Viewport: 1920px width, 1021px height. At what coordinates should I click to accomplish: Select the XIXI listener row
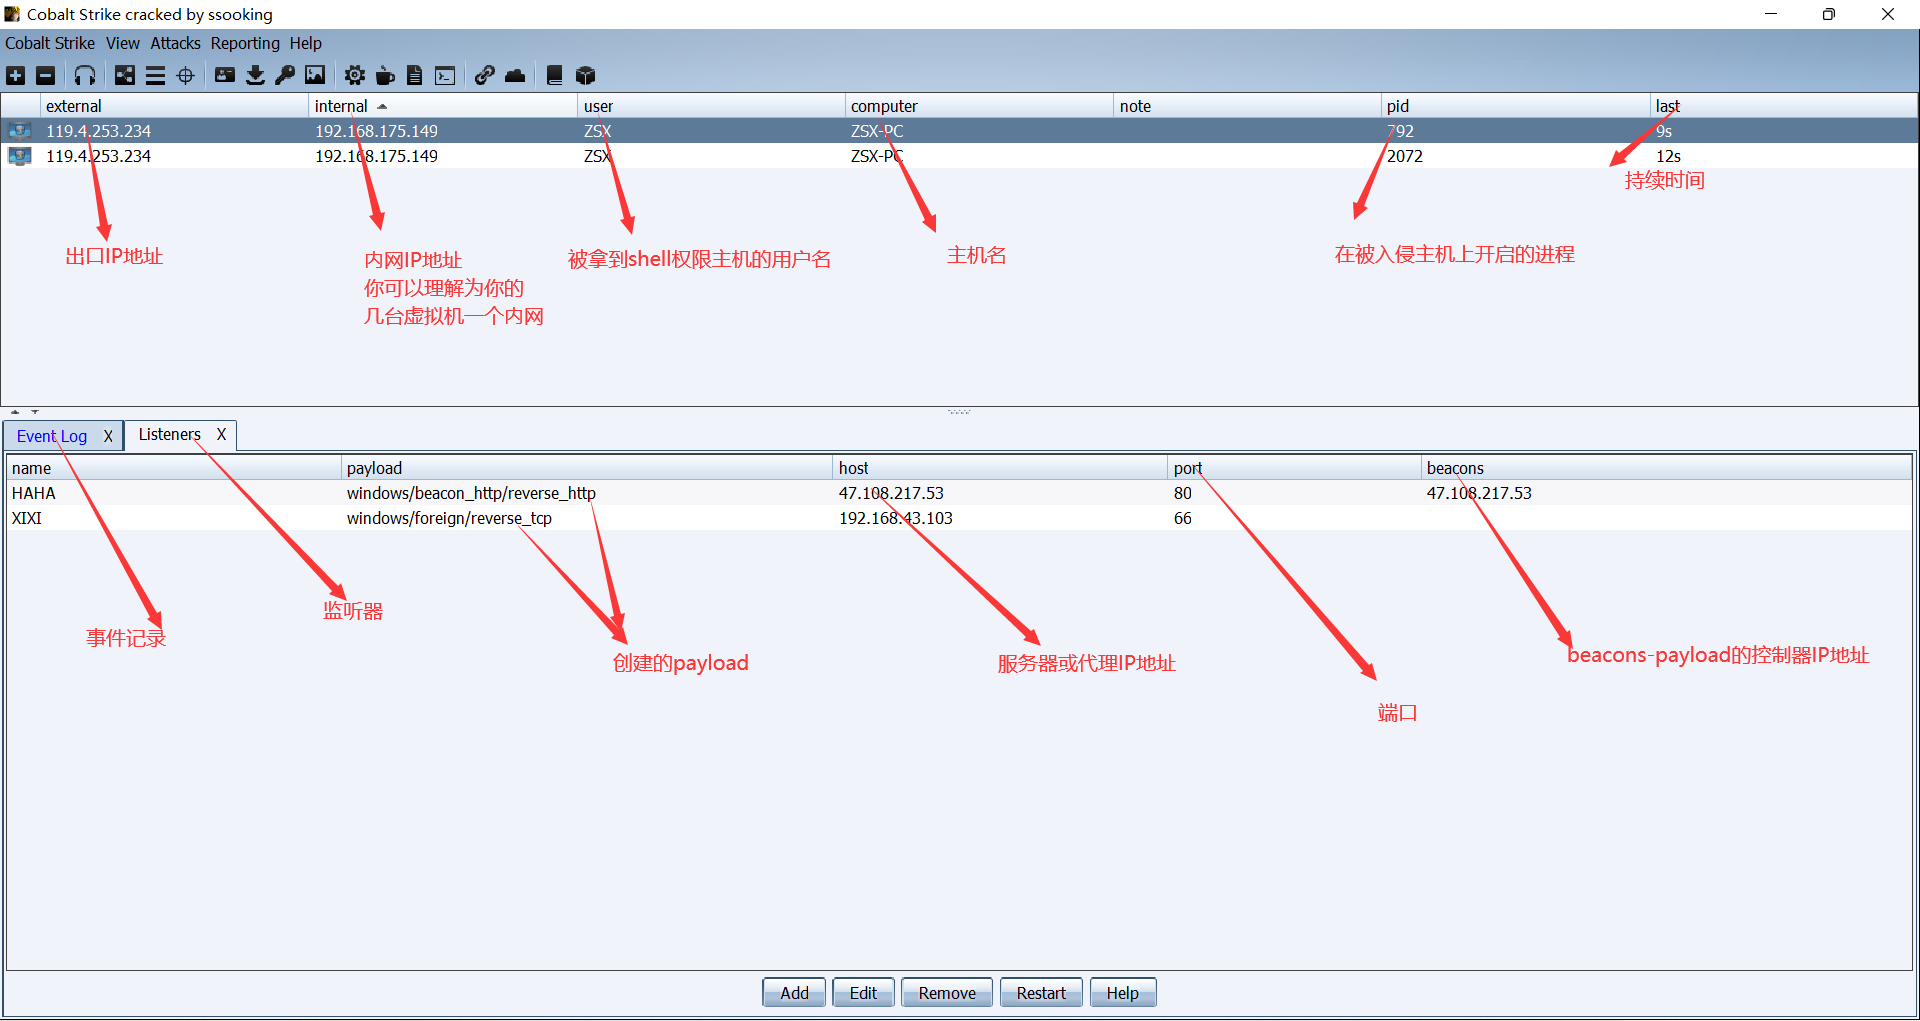tap(960, 518)
